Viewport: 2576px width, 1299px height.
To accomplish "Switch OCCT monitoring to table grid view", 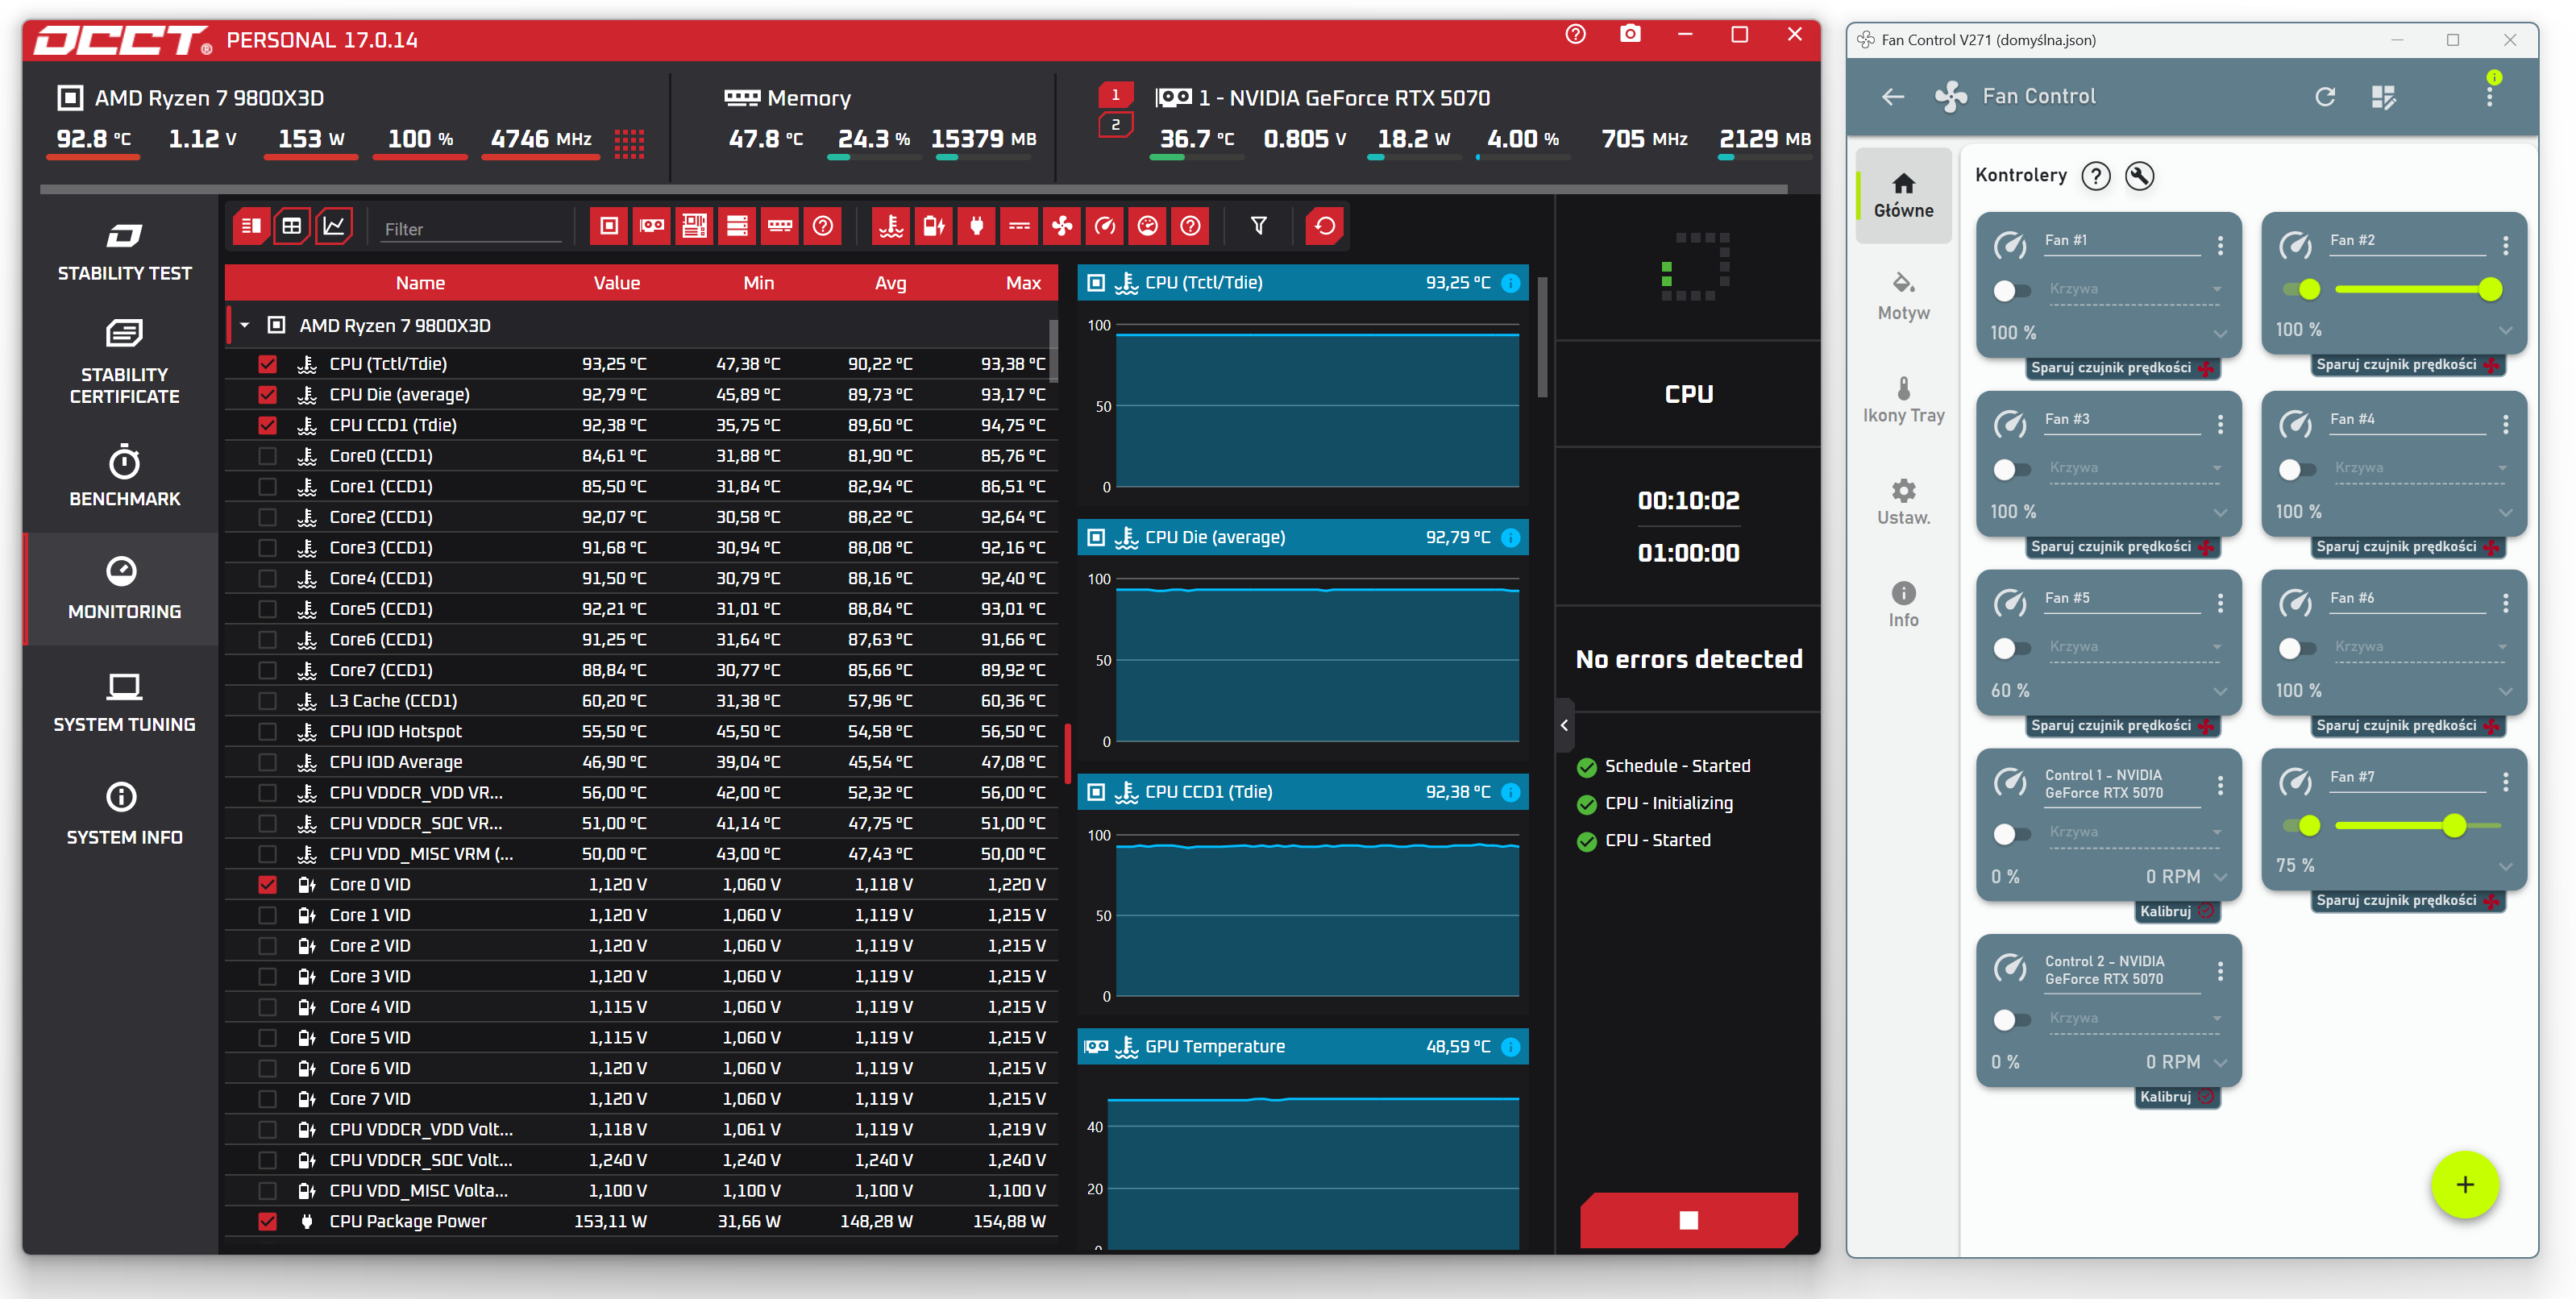I will coord(292,226).
